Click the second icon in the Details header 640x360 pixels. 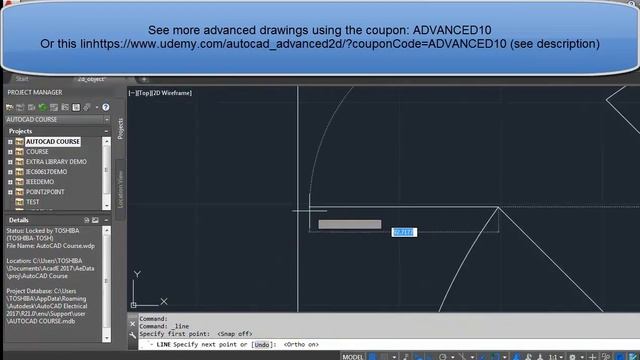coord(95,220)
